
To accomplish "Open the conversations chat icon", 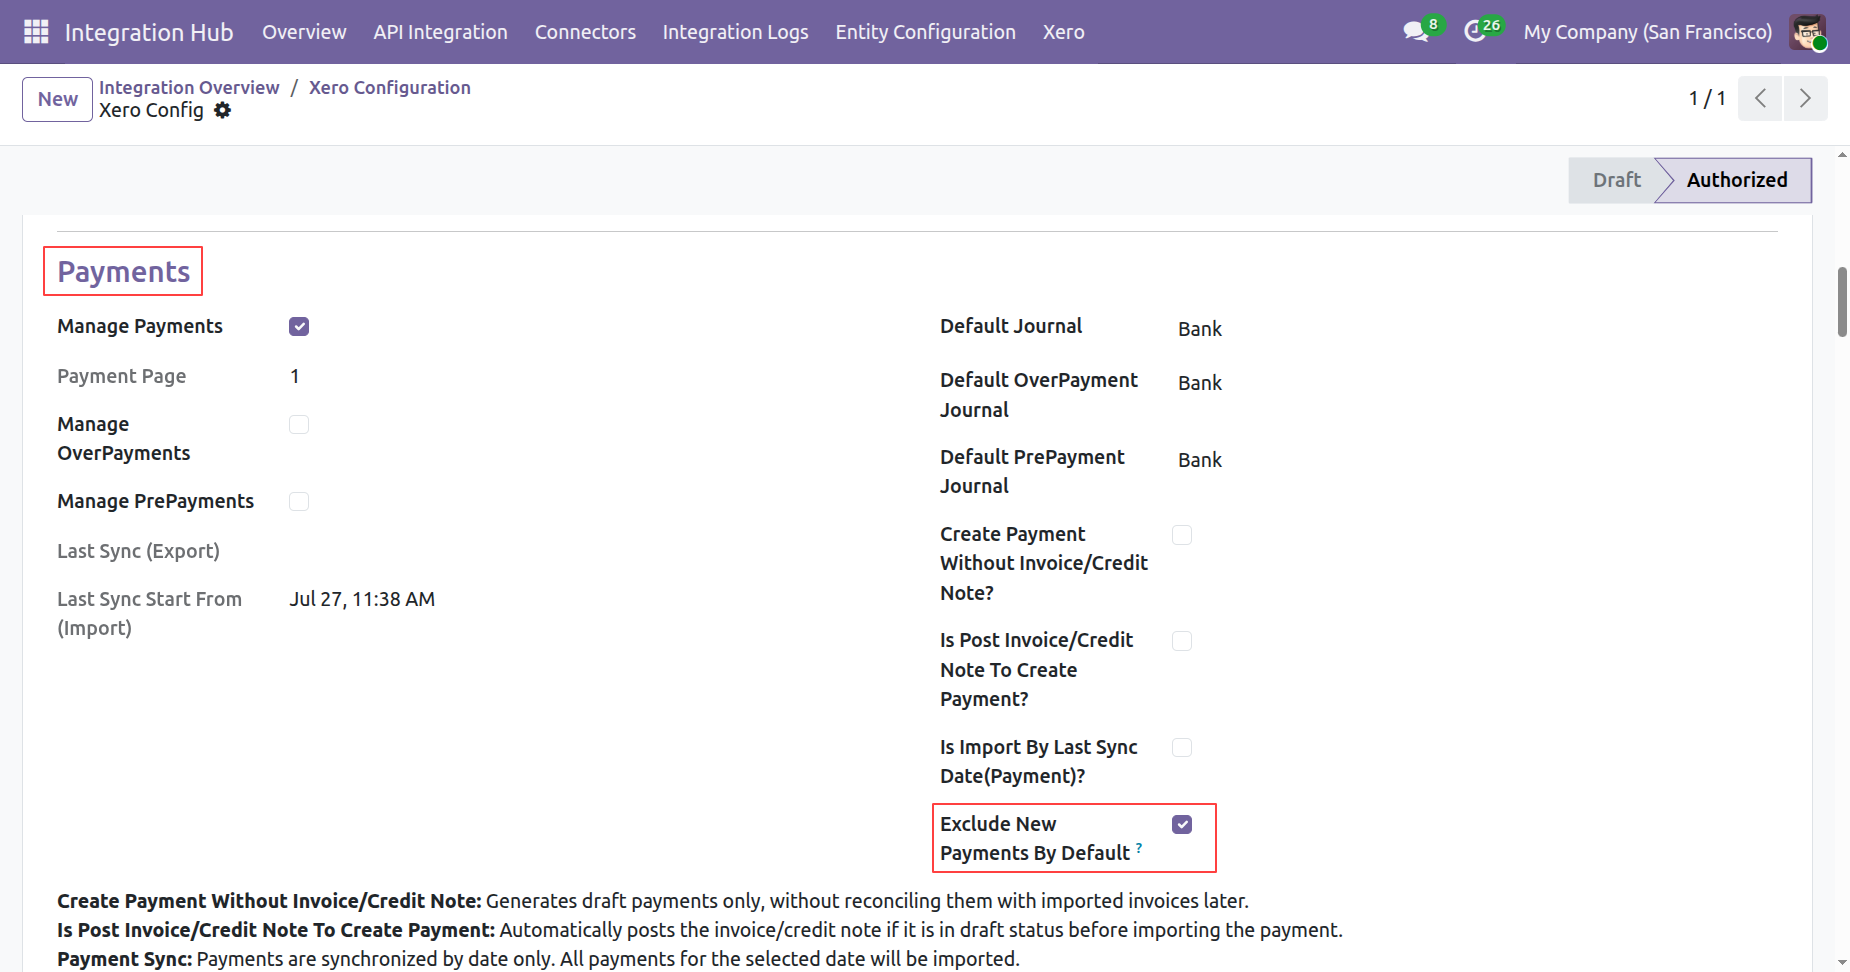I will (x=1416, y=32).
